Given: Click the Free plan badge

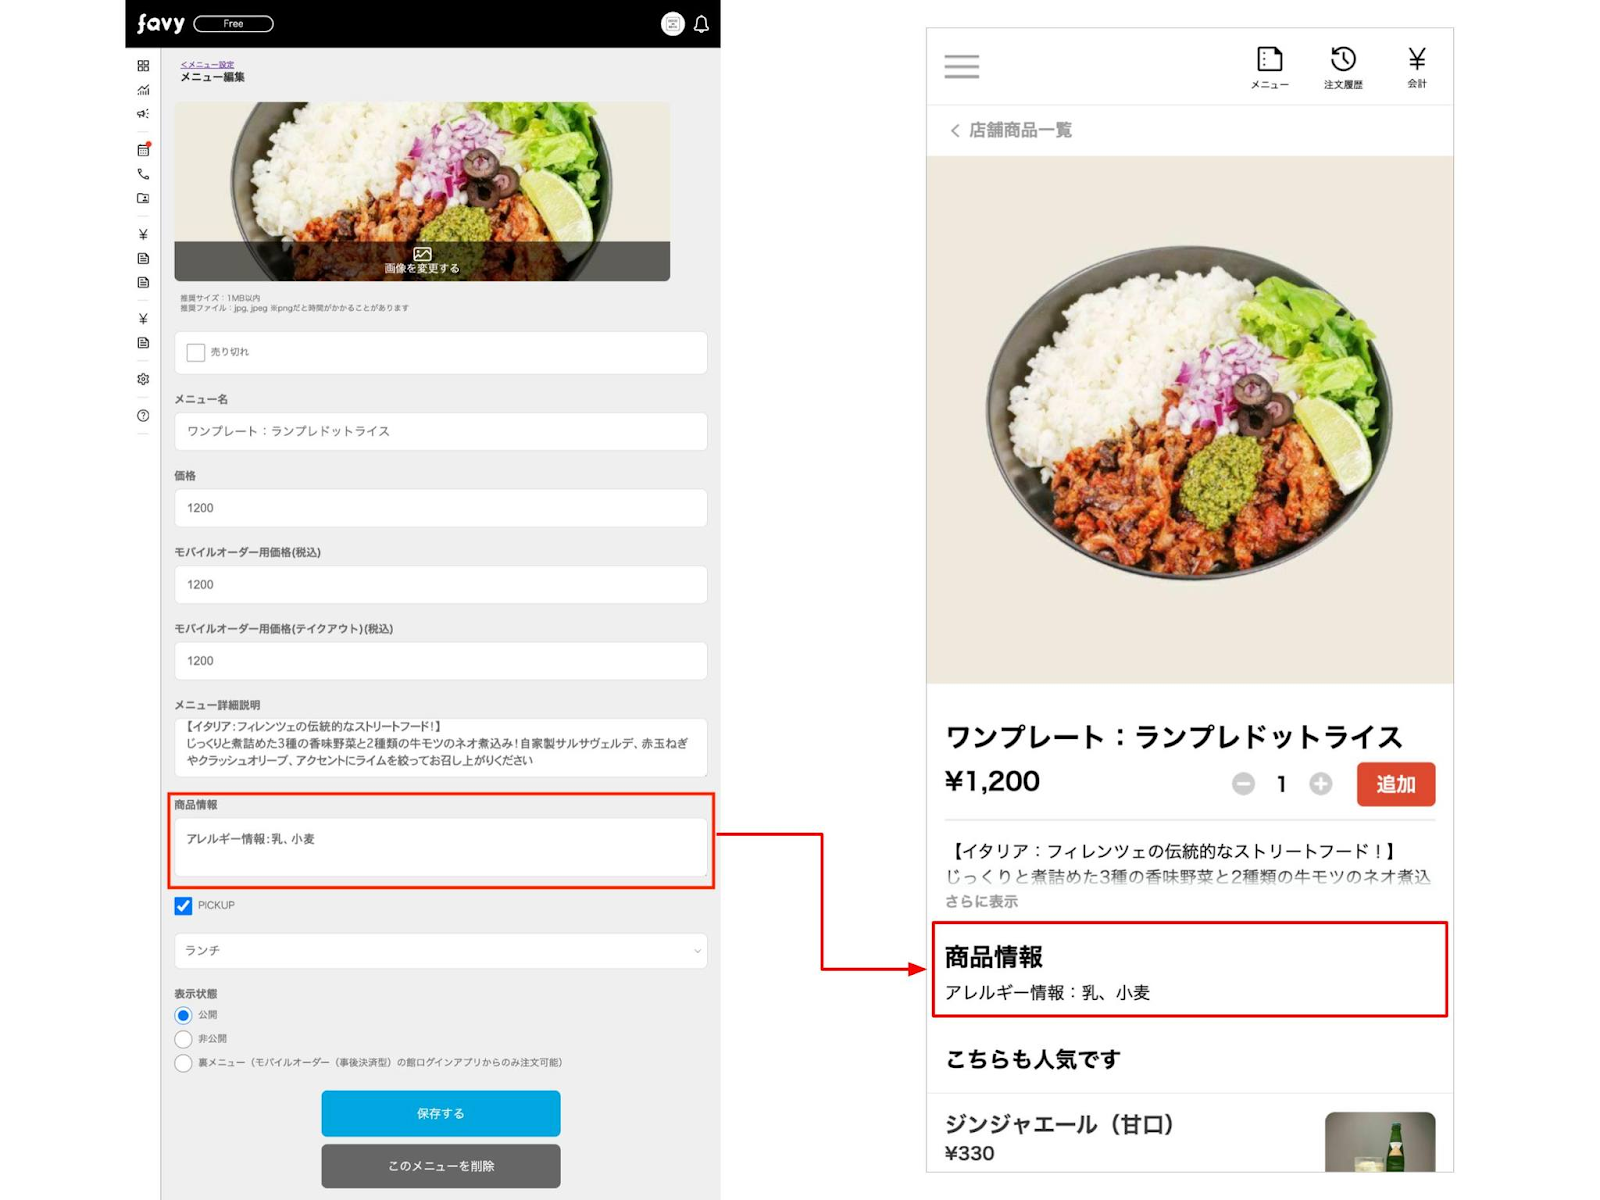Looking at the screenshot, I should 233,24.
